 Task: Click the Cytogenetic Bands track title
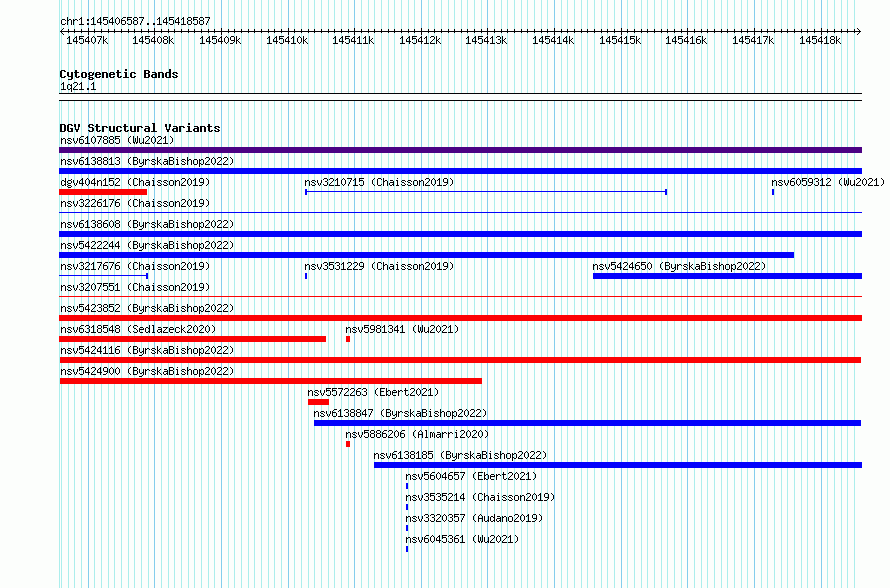coord(119,74)
